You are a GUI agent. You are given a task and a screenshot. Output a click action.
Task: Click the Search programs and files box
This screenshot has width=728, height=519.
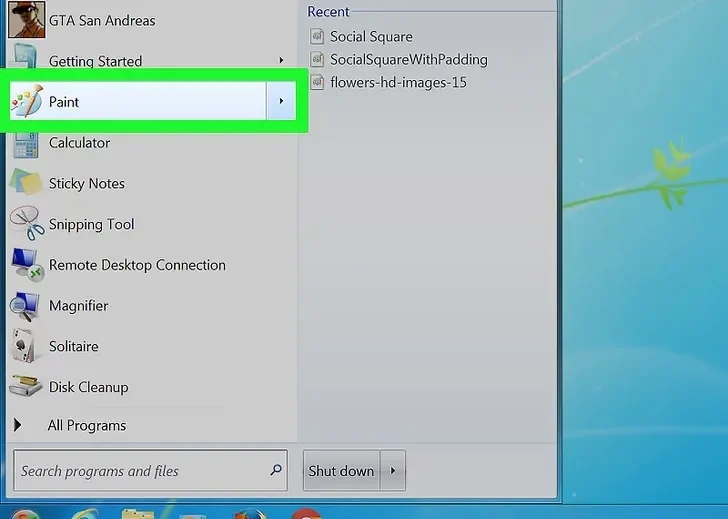(x=140, y=471)
